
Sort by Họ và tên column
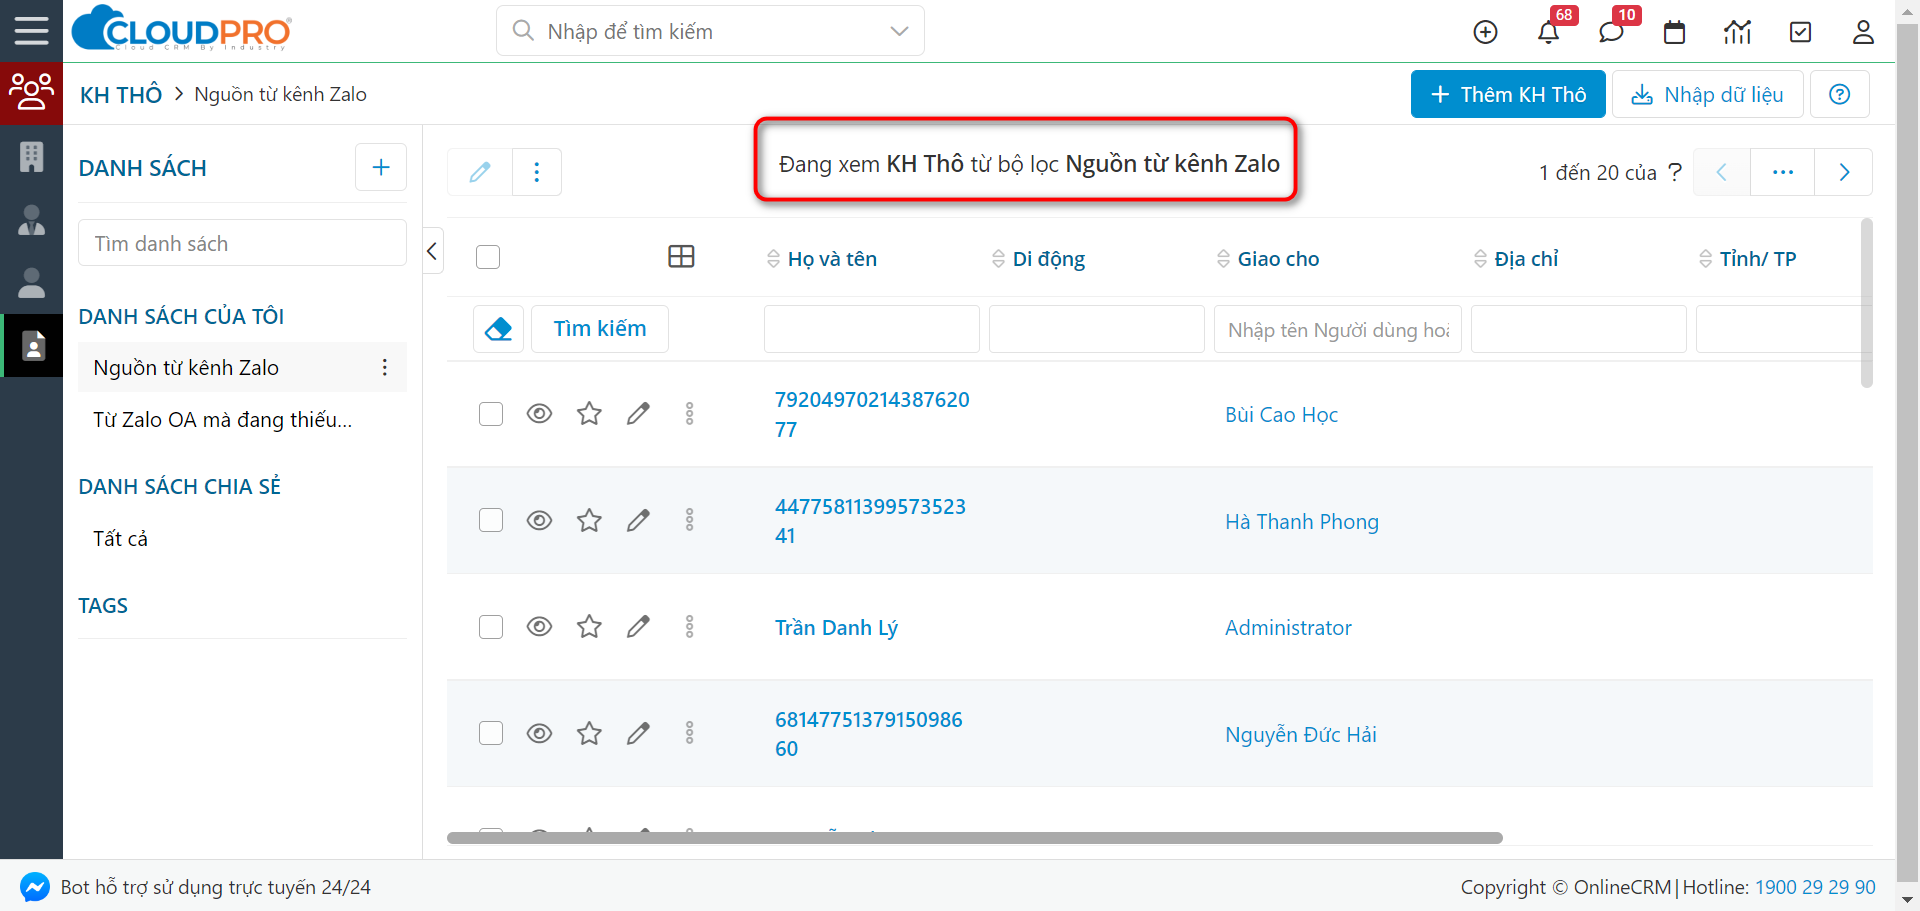(832, 259)
